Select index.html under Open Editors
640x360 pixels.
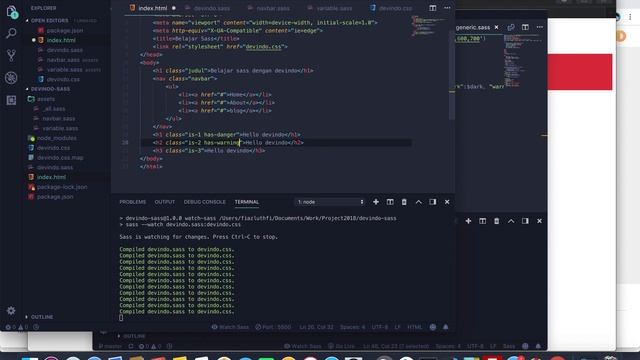pos(61,40)
